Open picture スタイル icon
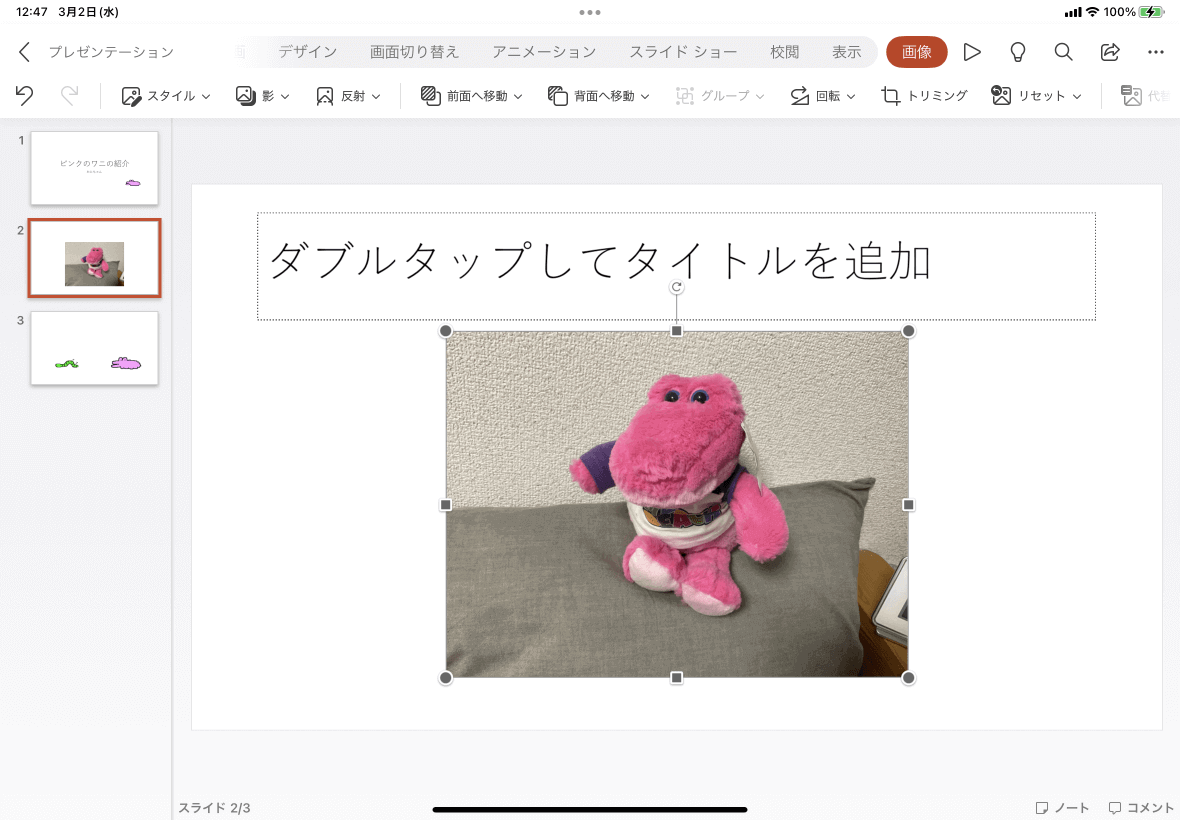1180x820 pixels. (131, 96)
